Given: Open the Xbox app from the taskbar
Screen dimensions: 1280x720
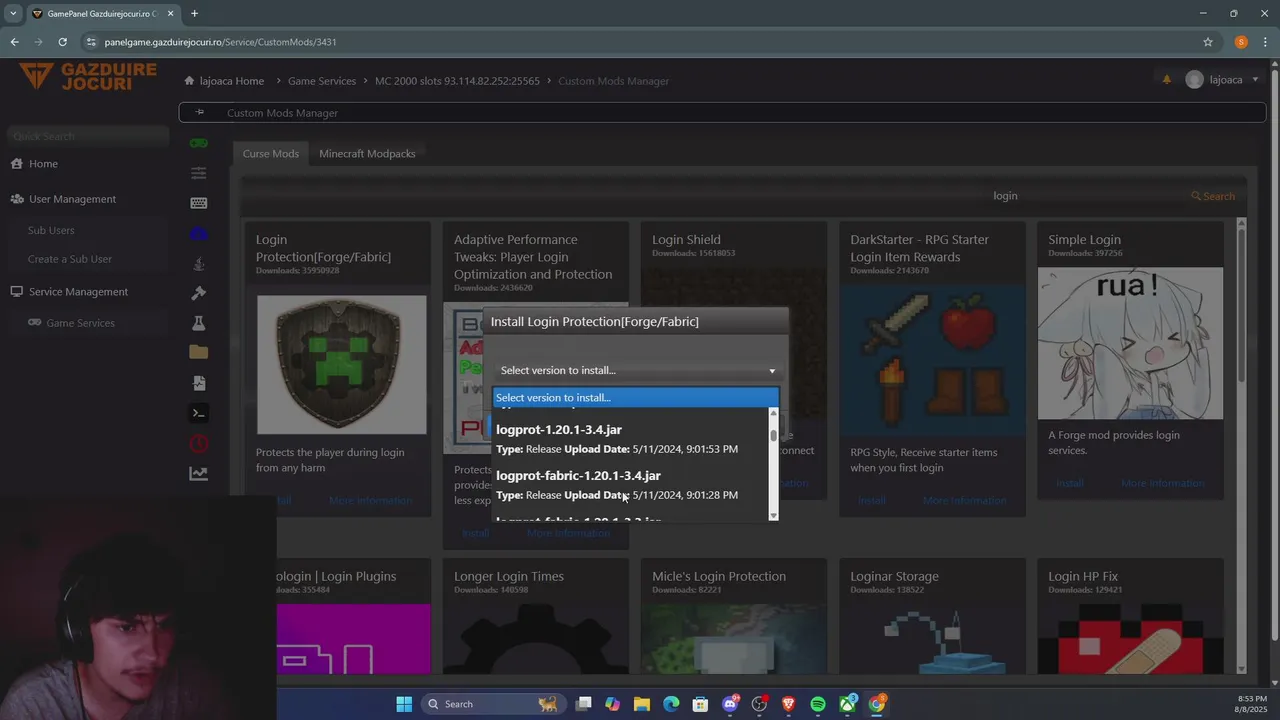Looking at the screenshot, I should click(x=848, y=704).
